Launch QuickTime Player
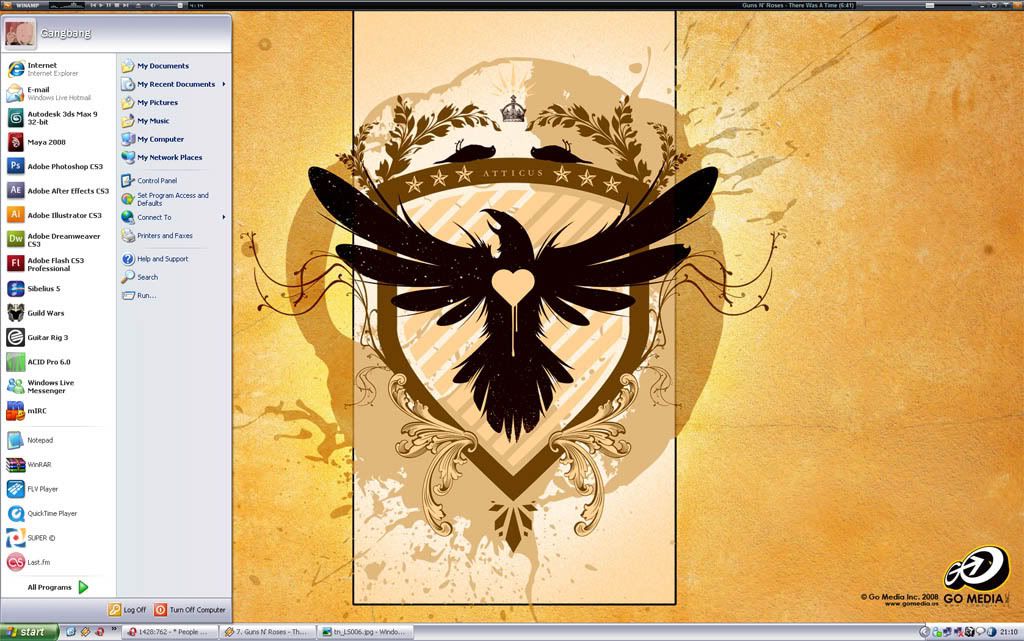1024x641 pixels. click(x=57, y=514)
